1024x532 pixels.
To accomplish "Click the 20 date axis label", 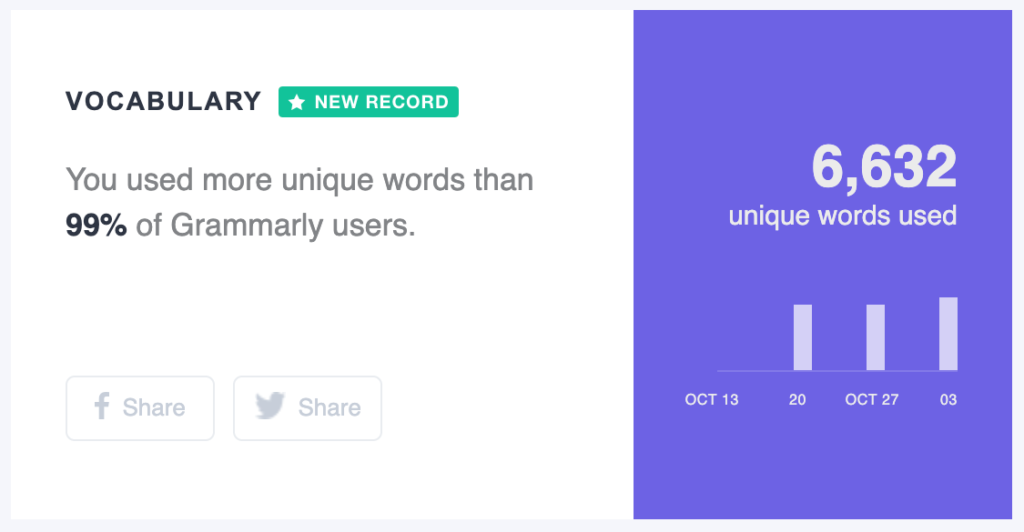I will 797,400.
